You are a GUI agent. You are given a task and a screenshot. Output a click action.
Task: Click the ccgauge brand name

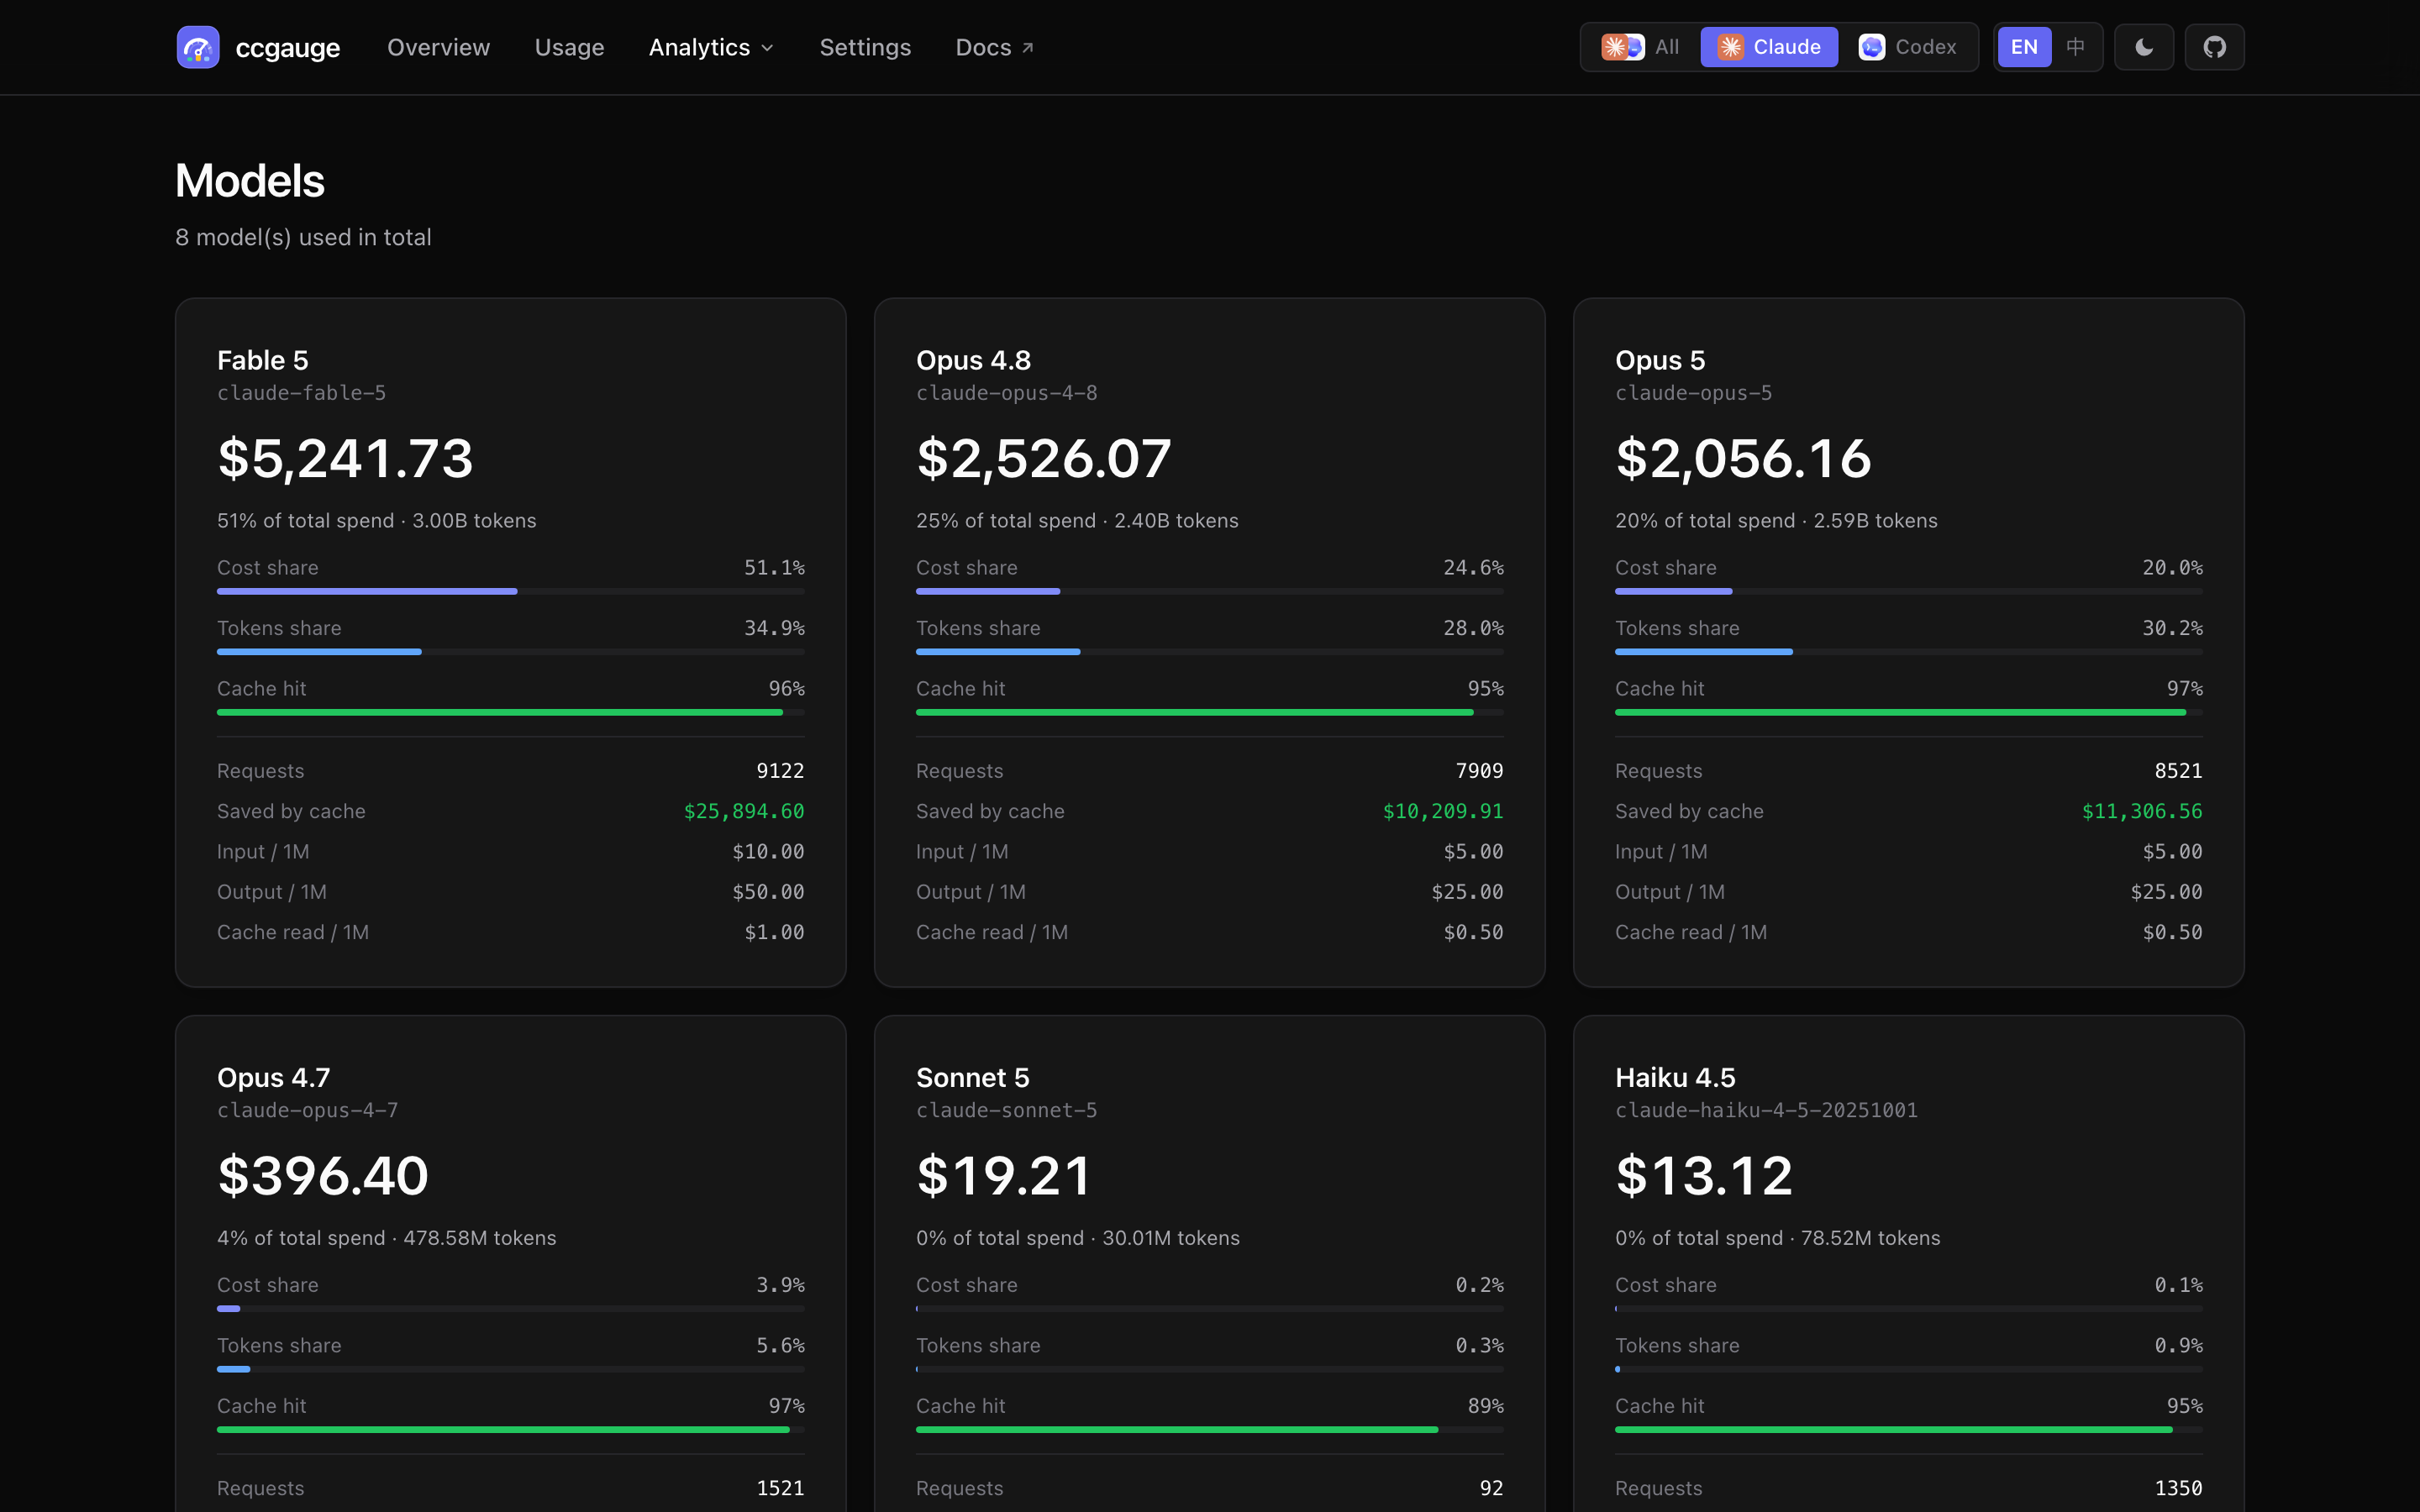288,47
